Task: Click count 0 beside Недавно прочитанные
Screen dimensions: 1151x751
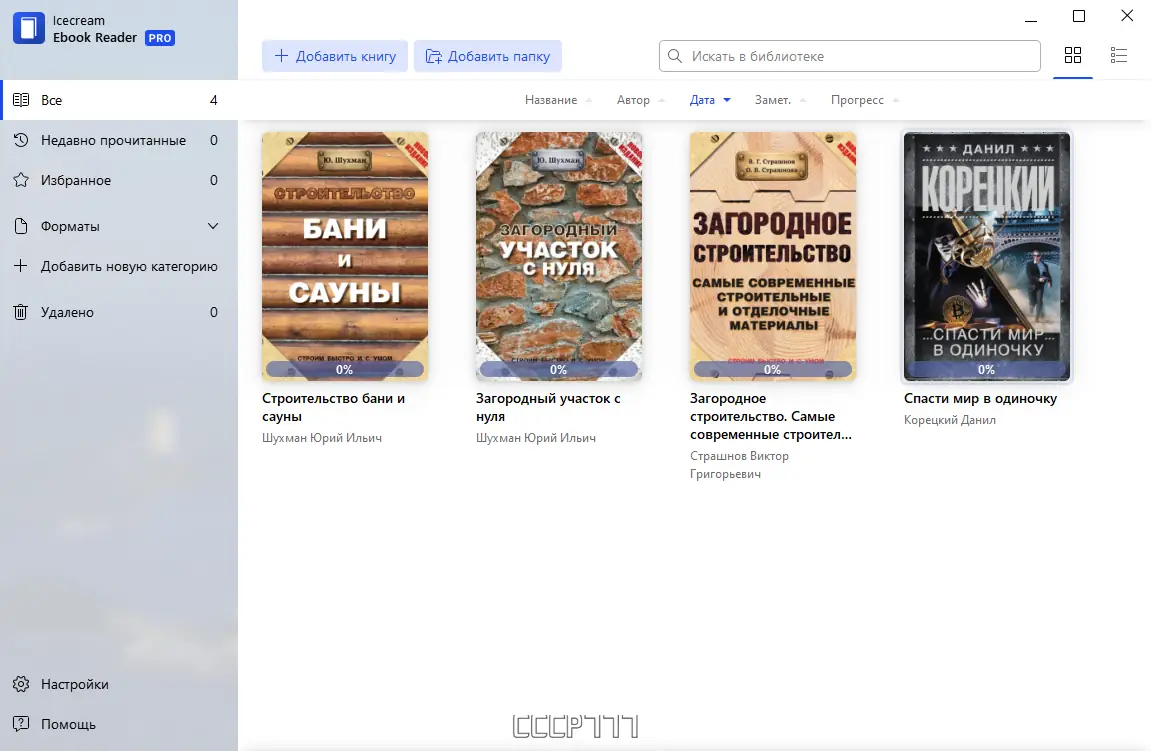Action: tap(214, 140)
